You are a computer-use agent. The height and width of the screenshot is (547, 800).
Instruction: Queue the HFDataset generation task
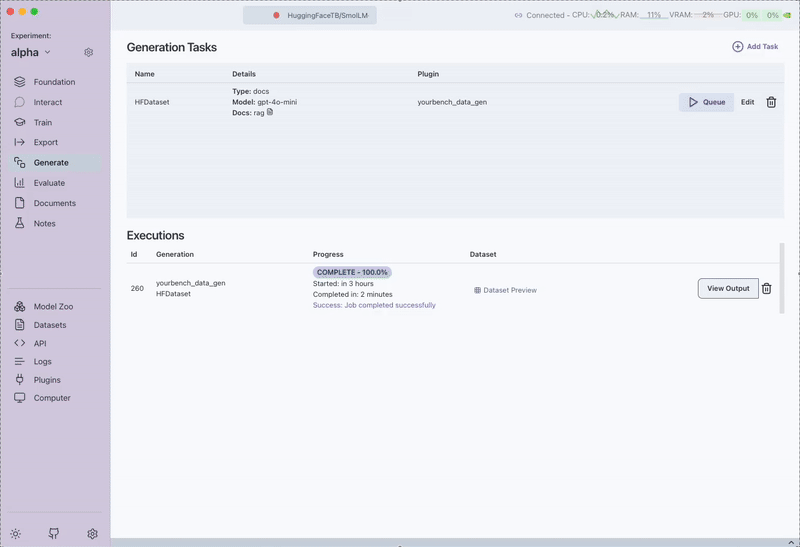click(x=706, y=102)
